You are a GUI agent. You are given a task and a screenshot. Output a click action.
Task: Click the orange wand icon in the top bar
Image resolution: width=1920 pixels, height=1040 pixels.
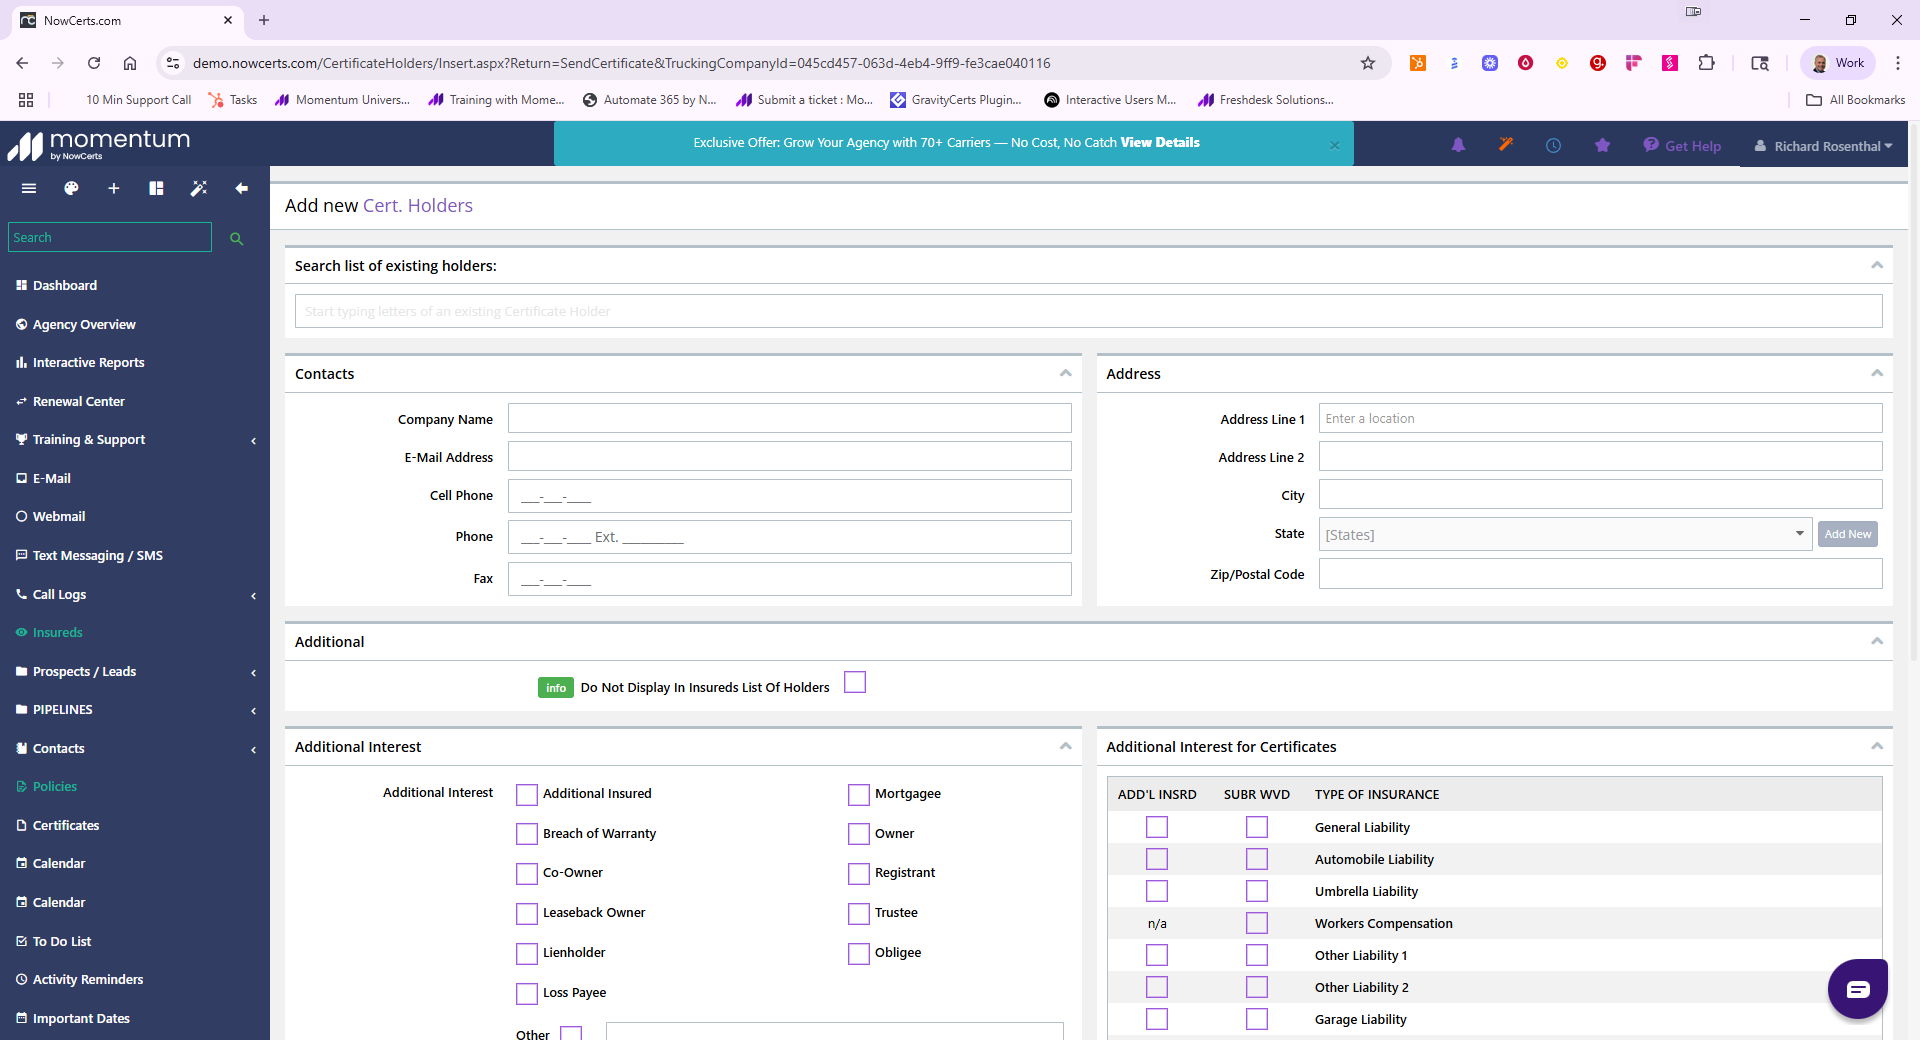click(x=1506, y=145)
